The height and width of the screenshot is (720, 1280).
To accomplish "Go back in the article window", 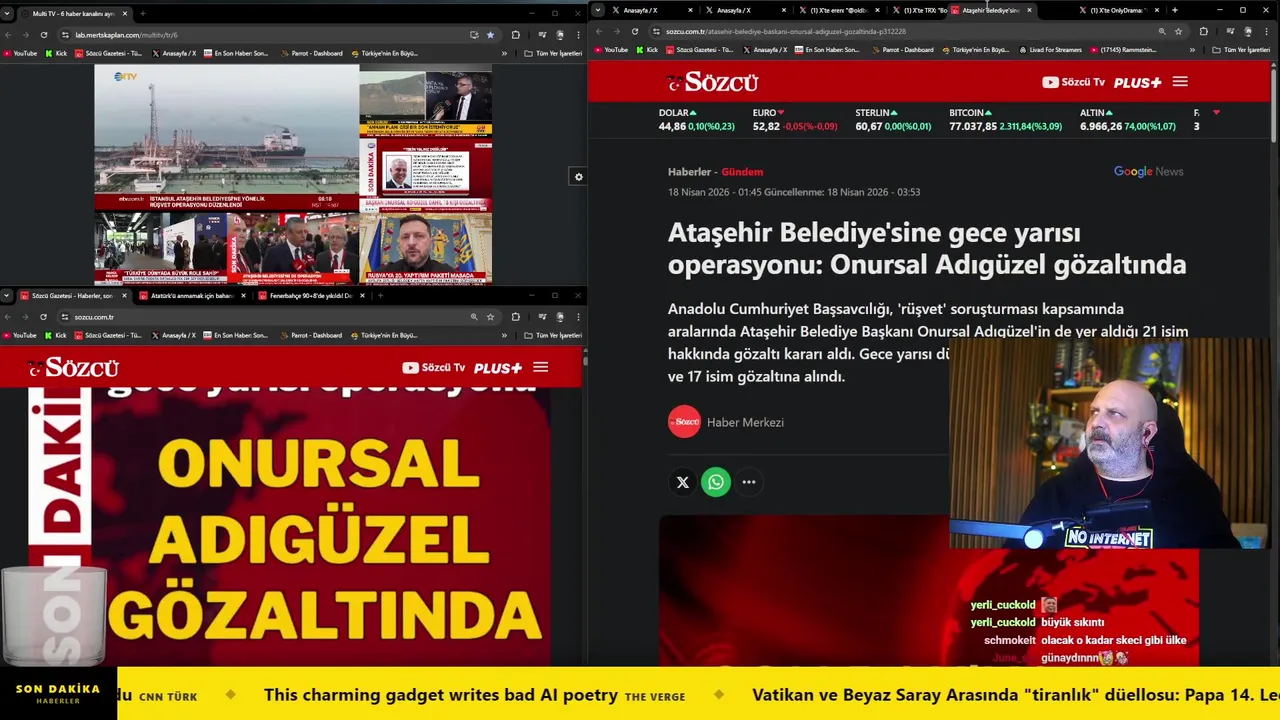I will tap(598, 31).
